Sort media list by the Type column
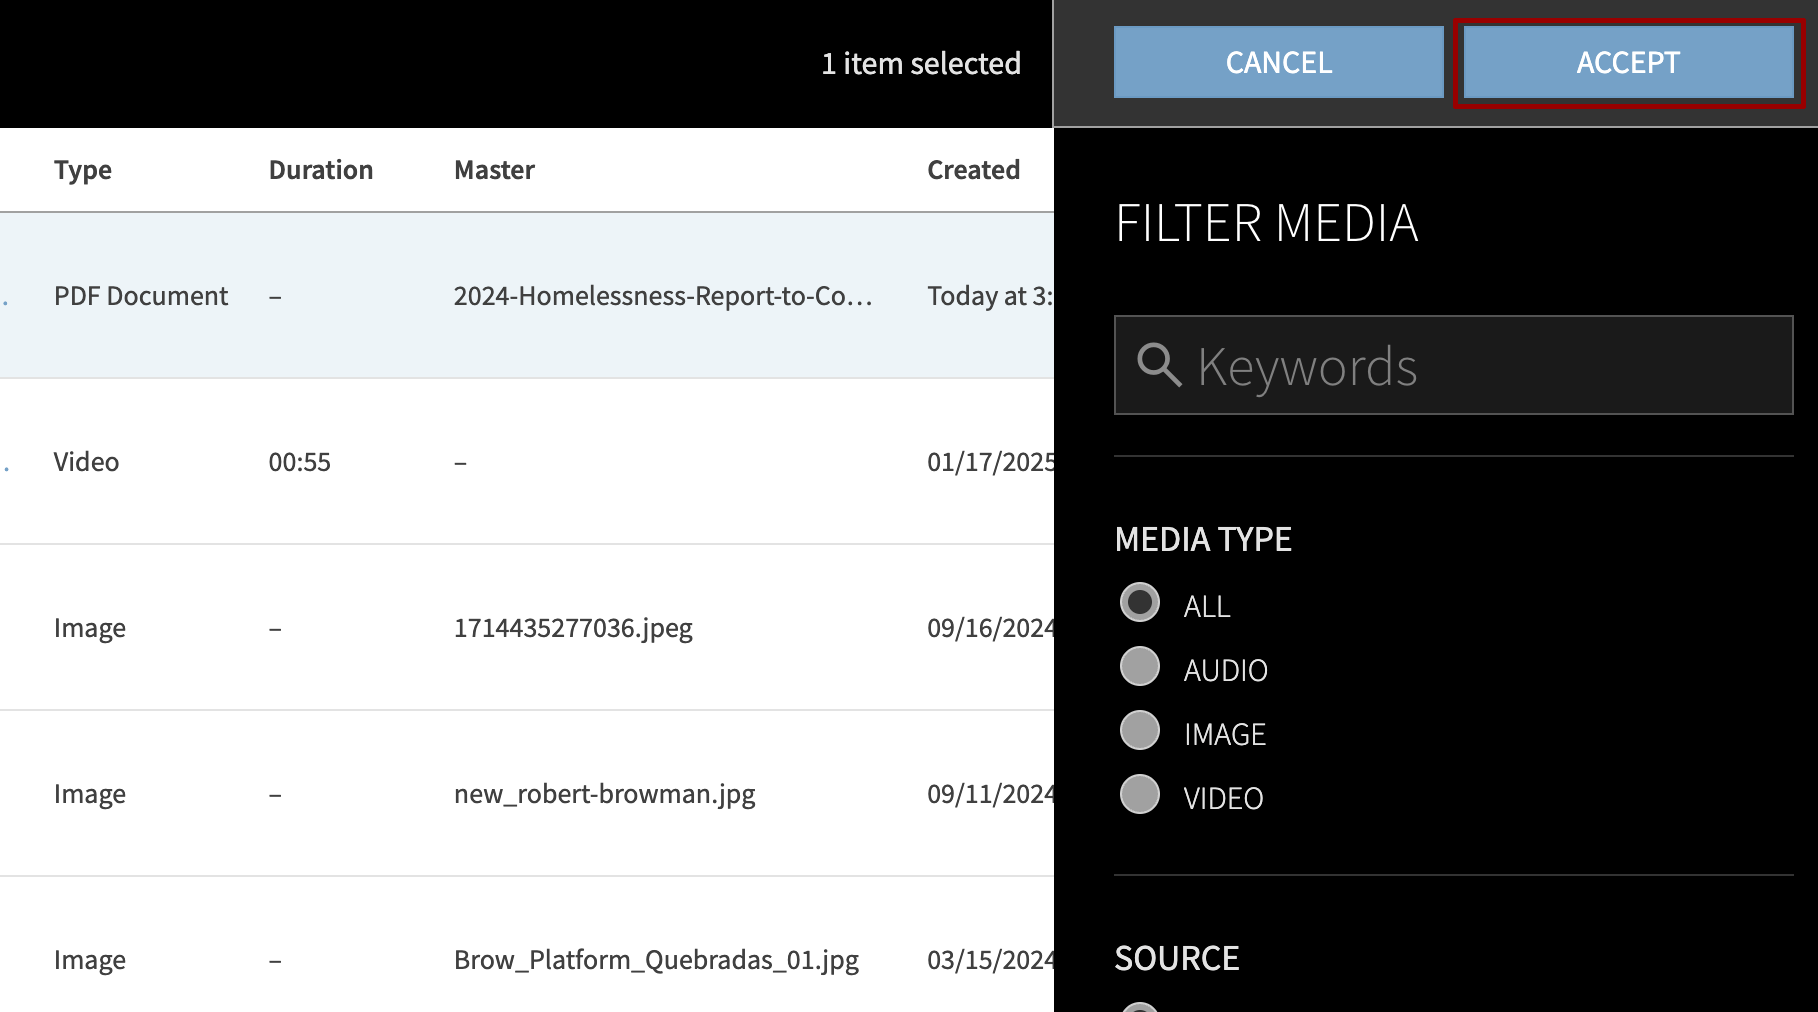 coord(83,169)
